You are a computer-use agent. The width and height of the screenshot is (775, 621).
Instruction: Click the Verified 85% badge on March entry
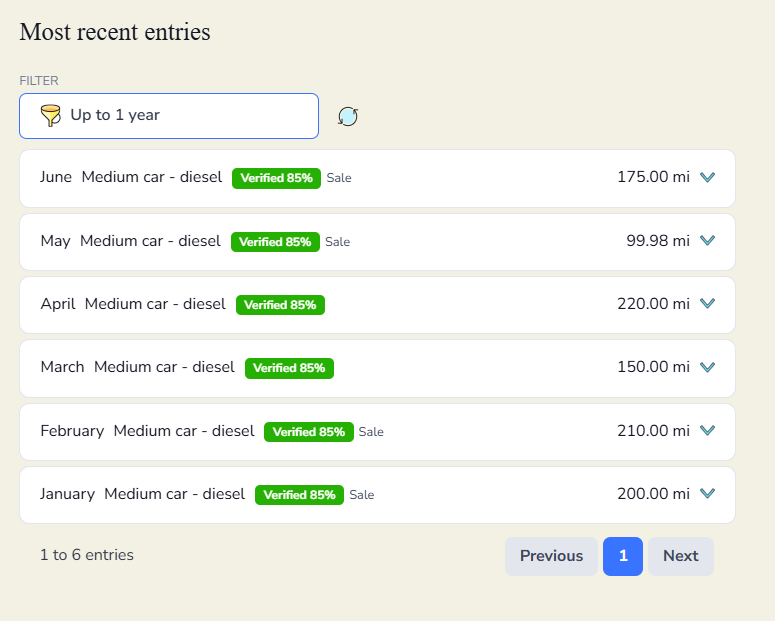pyautogui.click(x=289, y=368)
